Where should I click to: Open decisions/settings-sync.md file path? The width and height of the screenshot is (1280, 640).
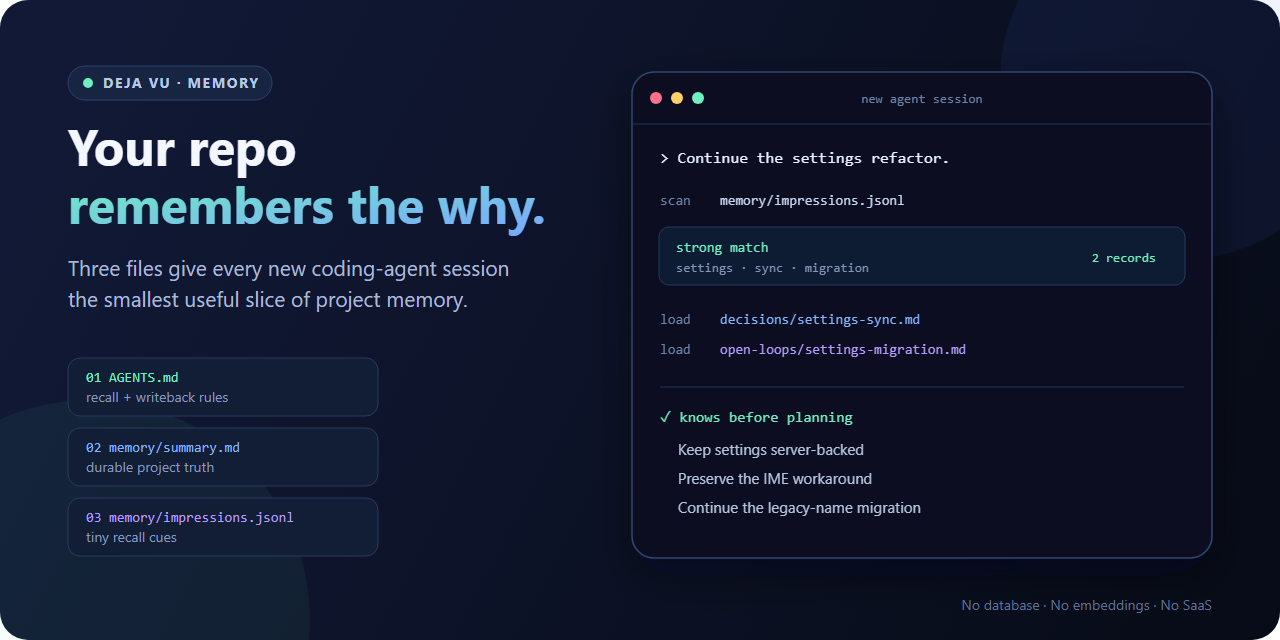(x=820, y=320)
